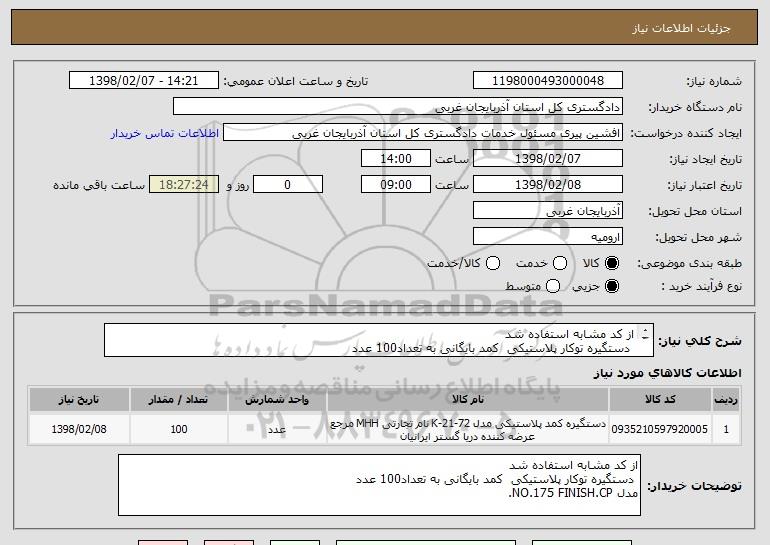This screenshot has width=770, height=545.
Task: Click the buyer organization name field
Action: click(x=398, y=107)
